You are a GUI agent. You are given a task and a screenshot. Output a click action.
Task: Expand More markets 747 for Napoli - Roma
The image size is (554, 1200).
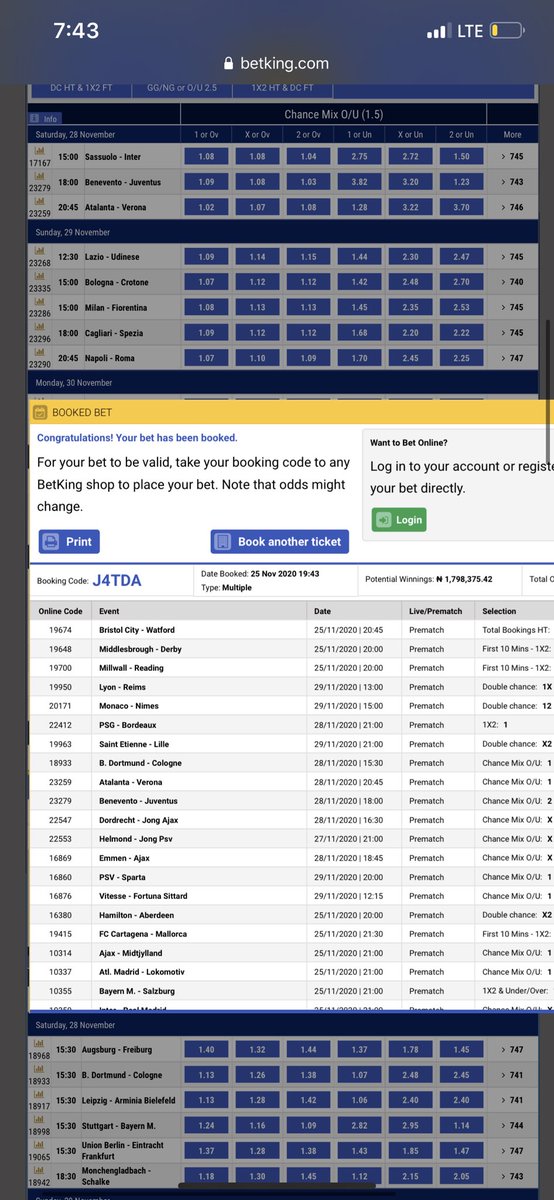pyautogui.click(x=514, y=357)
